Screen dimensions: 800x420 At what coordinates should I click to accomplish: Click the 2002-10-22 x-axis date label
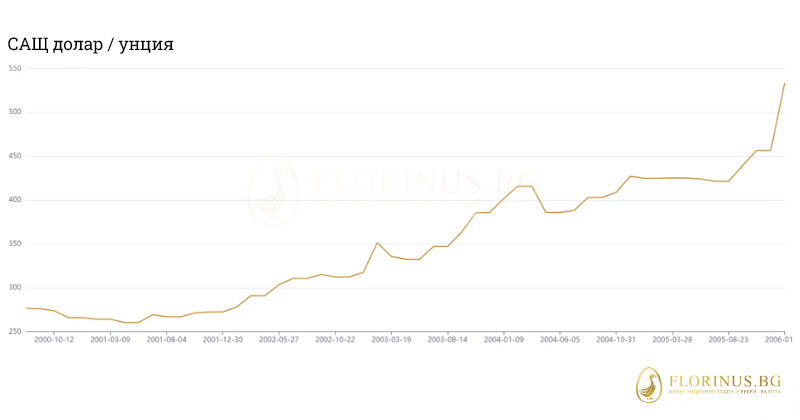click(335, 340)
